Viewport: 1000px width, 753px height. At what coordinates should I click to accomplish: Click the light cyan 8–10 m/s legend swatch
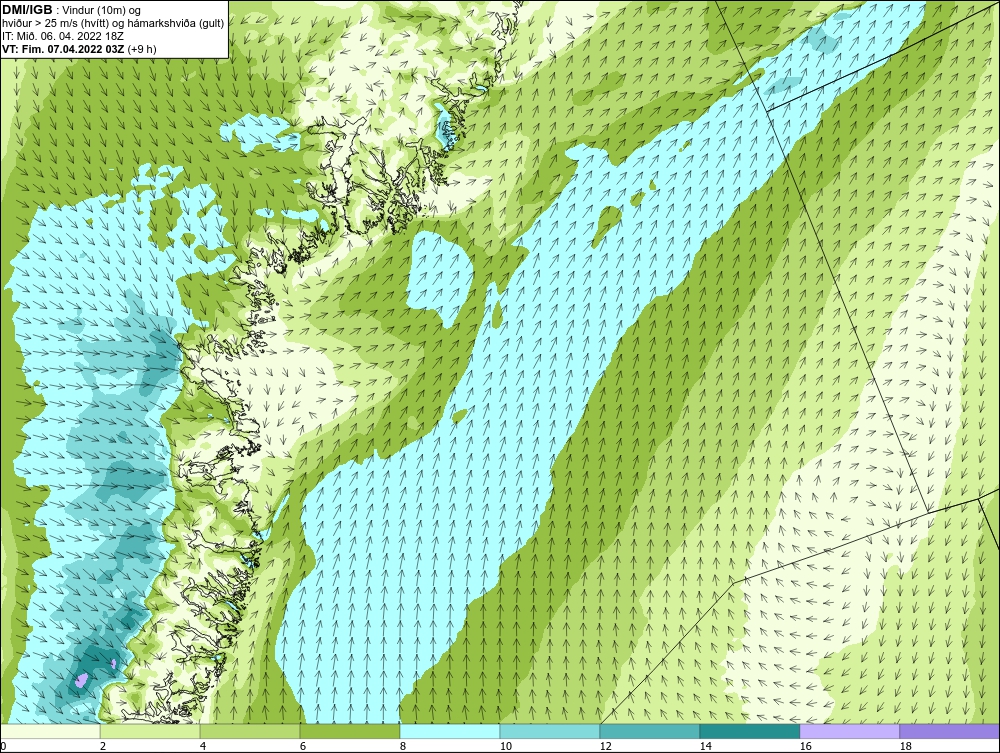point(450,731)
